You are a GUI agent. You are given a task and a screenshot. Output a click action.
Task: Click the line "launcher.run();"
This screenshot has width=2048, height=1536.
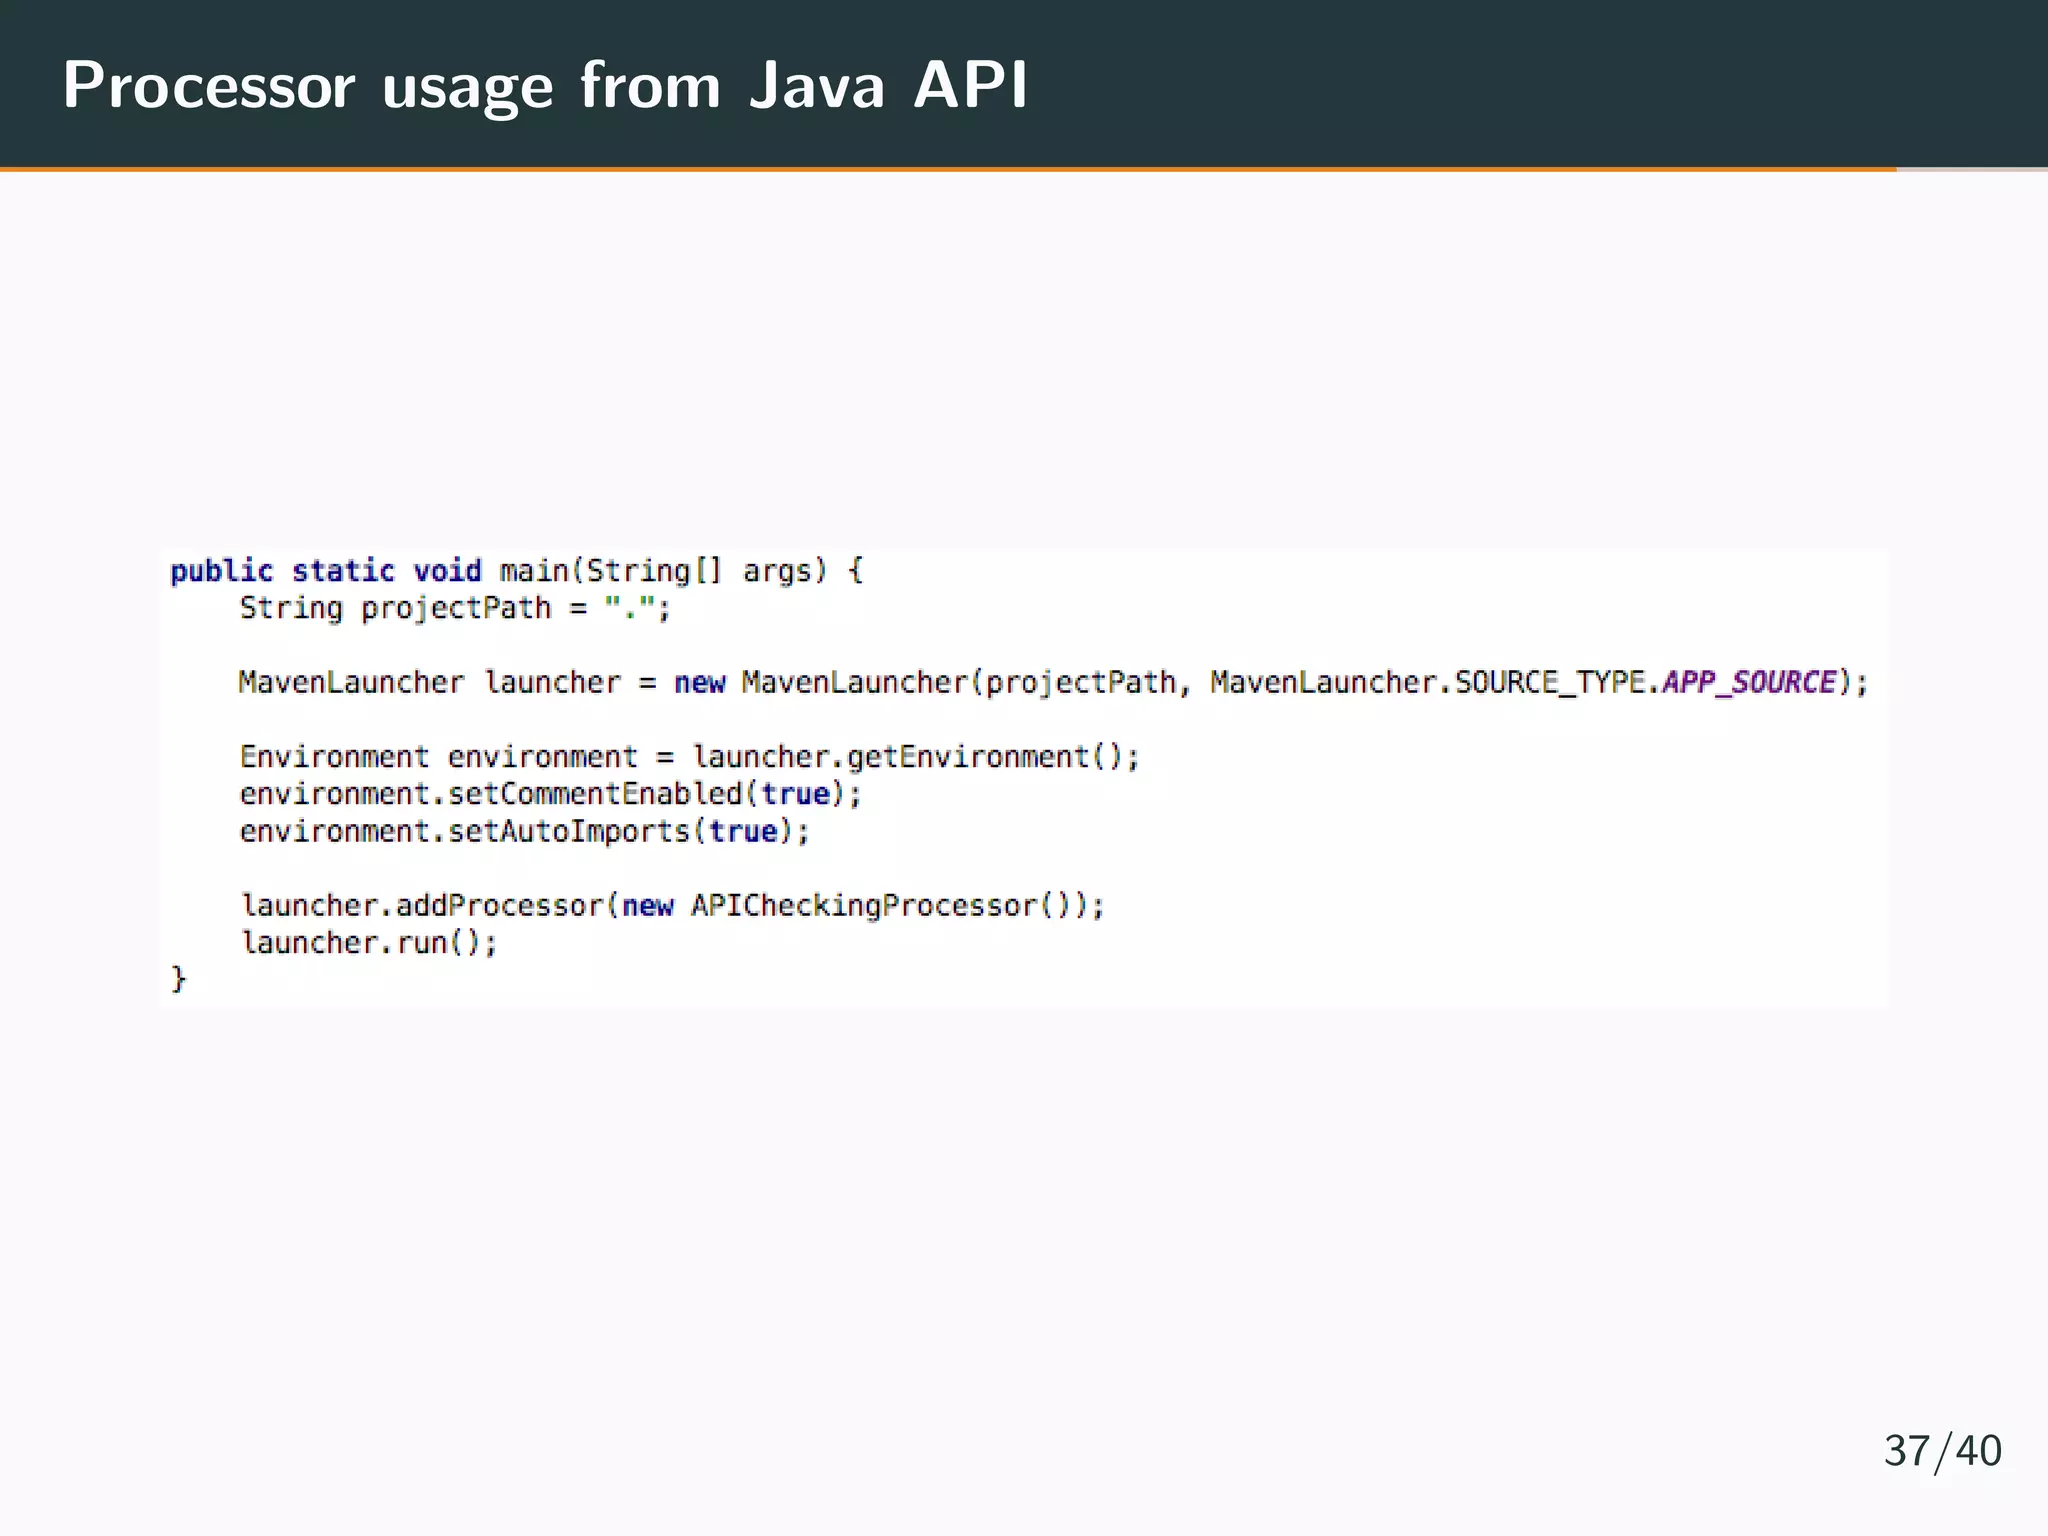click(x=368, y=943)
